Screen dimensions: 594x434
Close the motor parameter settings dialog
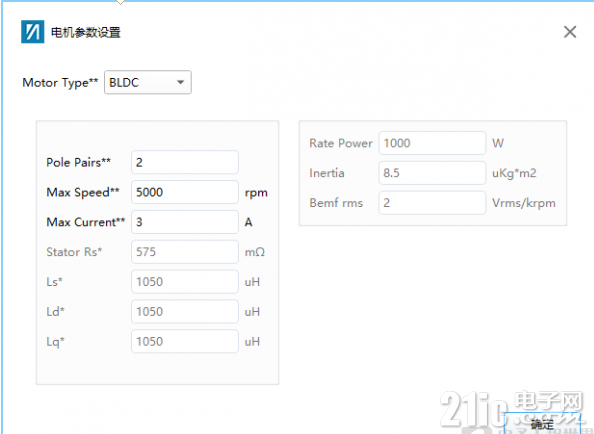click(x=570, y=32)
